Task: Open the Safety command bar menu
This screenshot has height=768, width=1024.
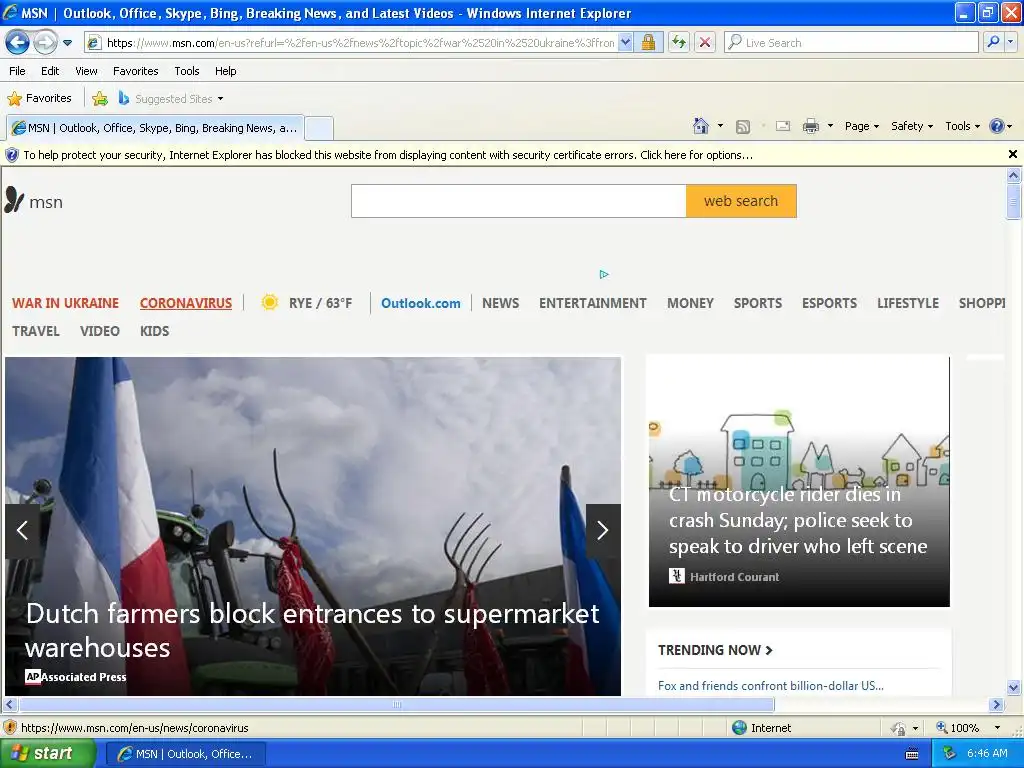Action: point(912,126)
